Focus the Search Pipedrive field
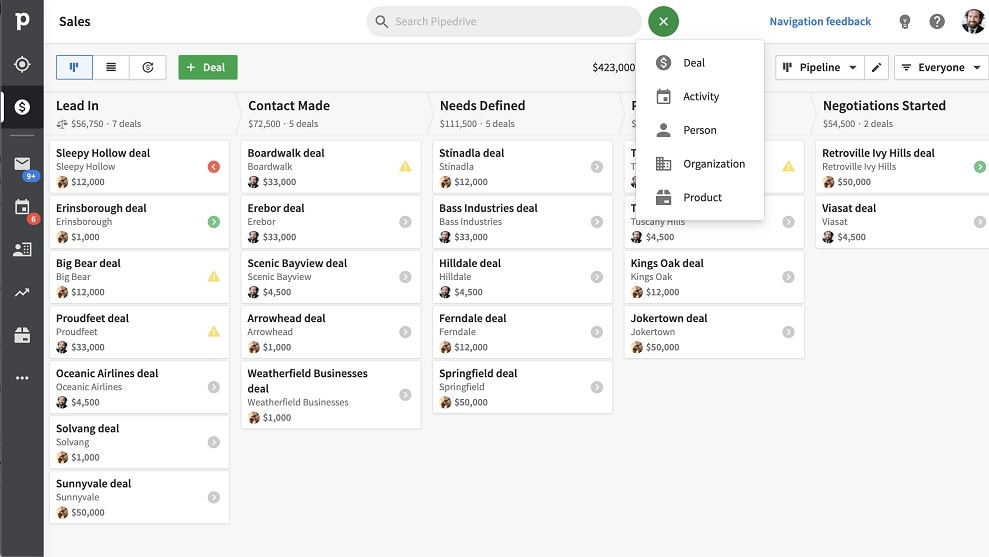This screenshot has width=989, height=557. [504, 21]
